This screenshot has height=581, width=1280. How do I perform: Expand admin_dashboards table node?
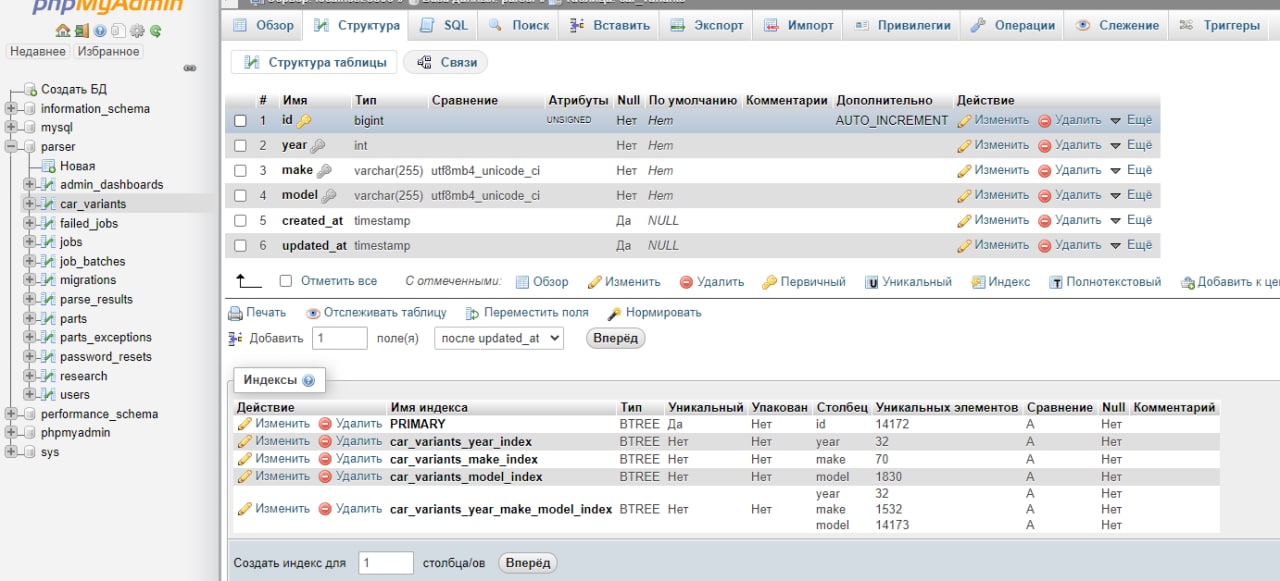click(30, 185)
